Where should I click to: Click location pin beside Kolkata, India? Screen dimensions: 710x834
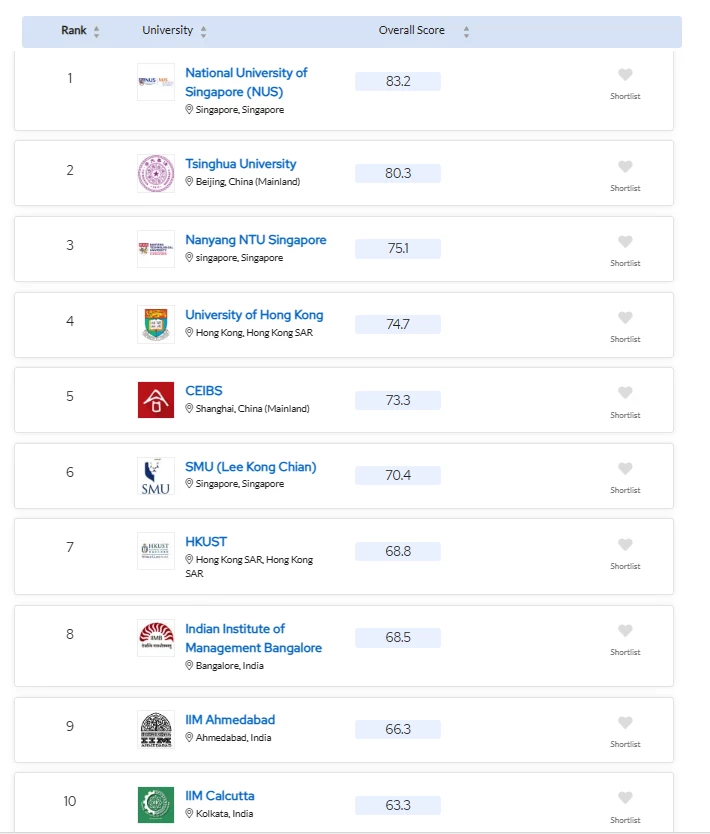189,813
